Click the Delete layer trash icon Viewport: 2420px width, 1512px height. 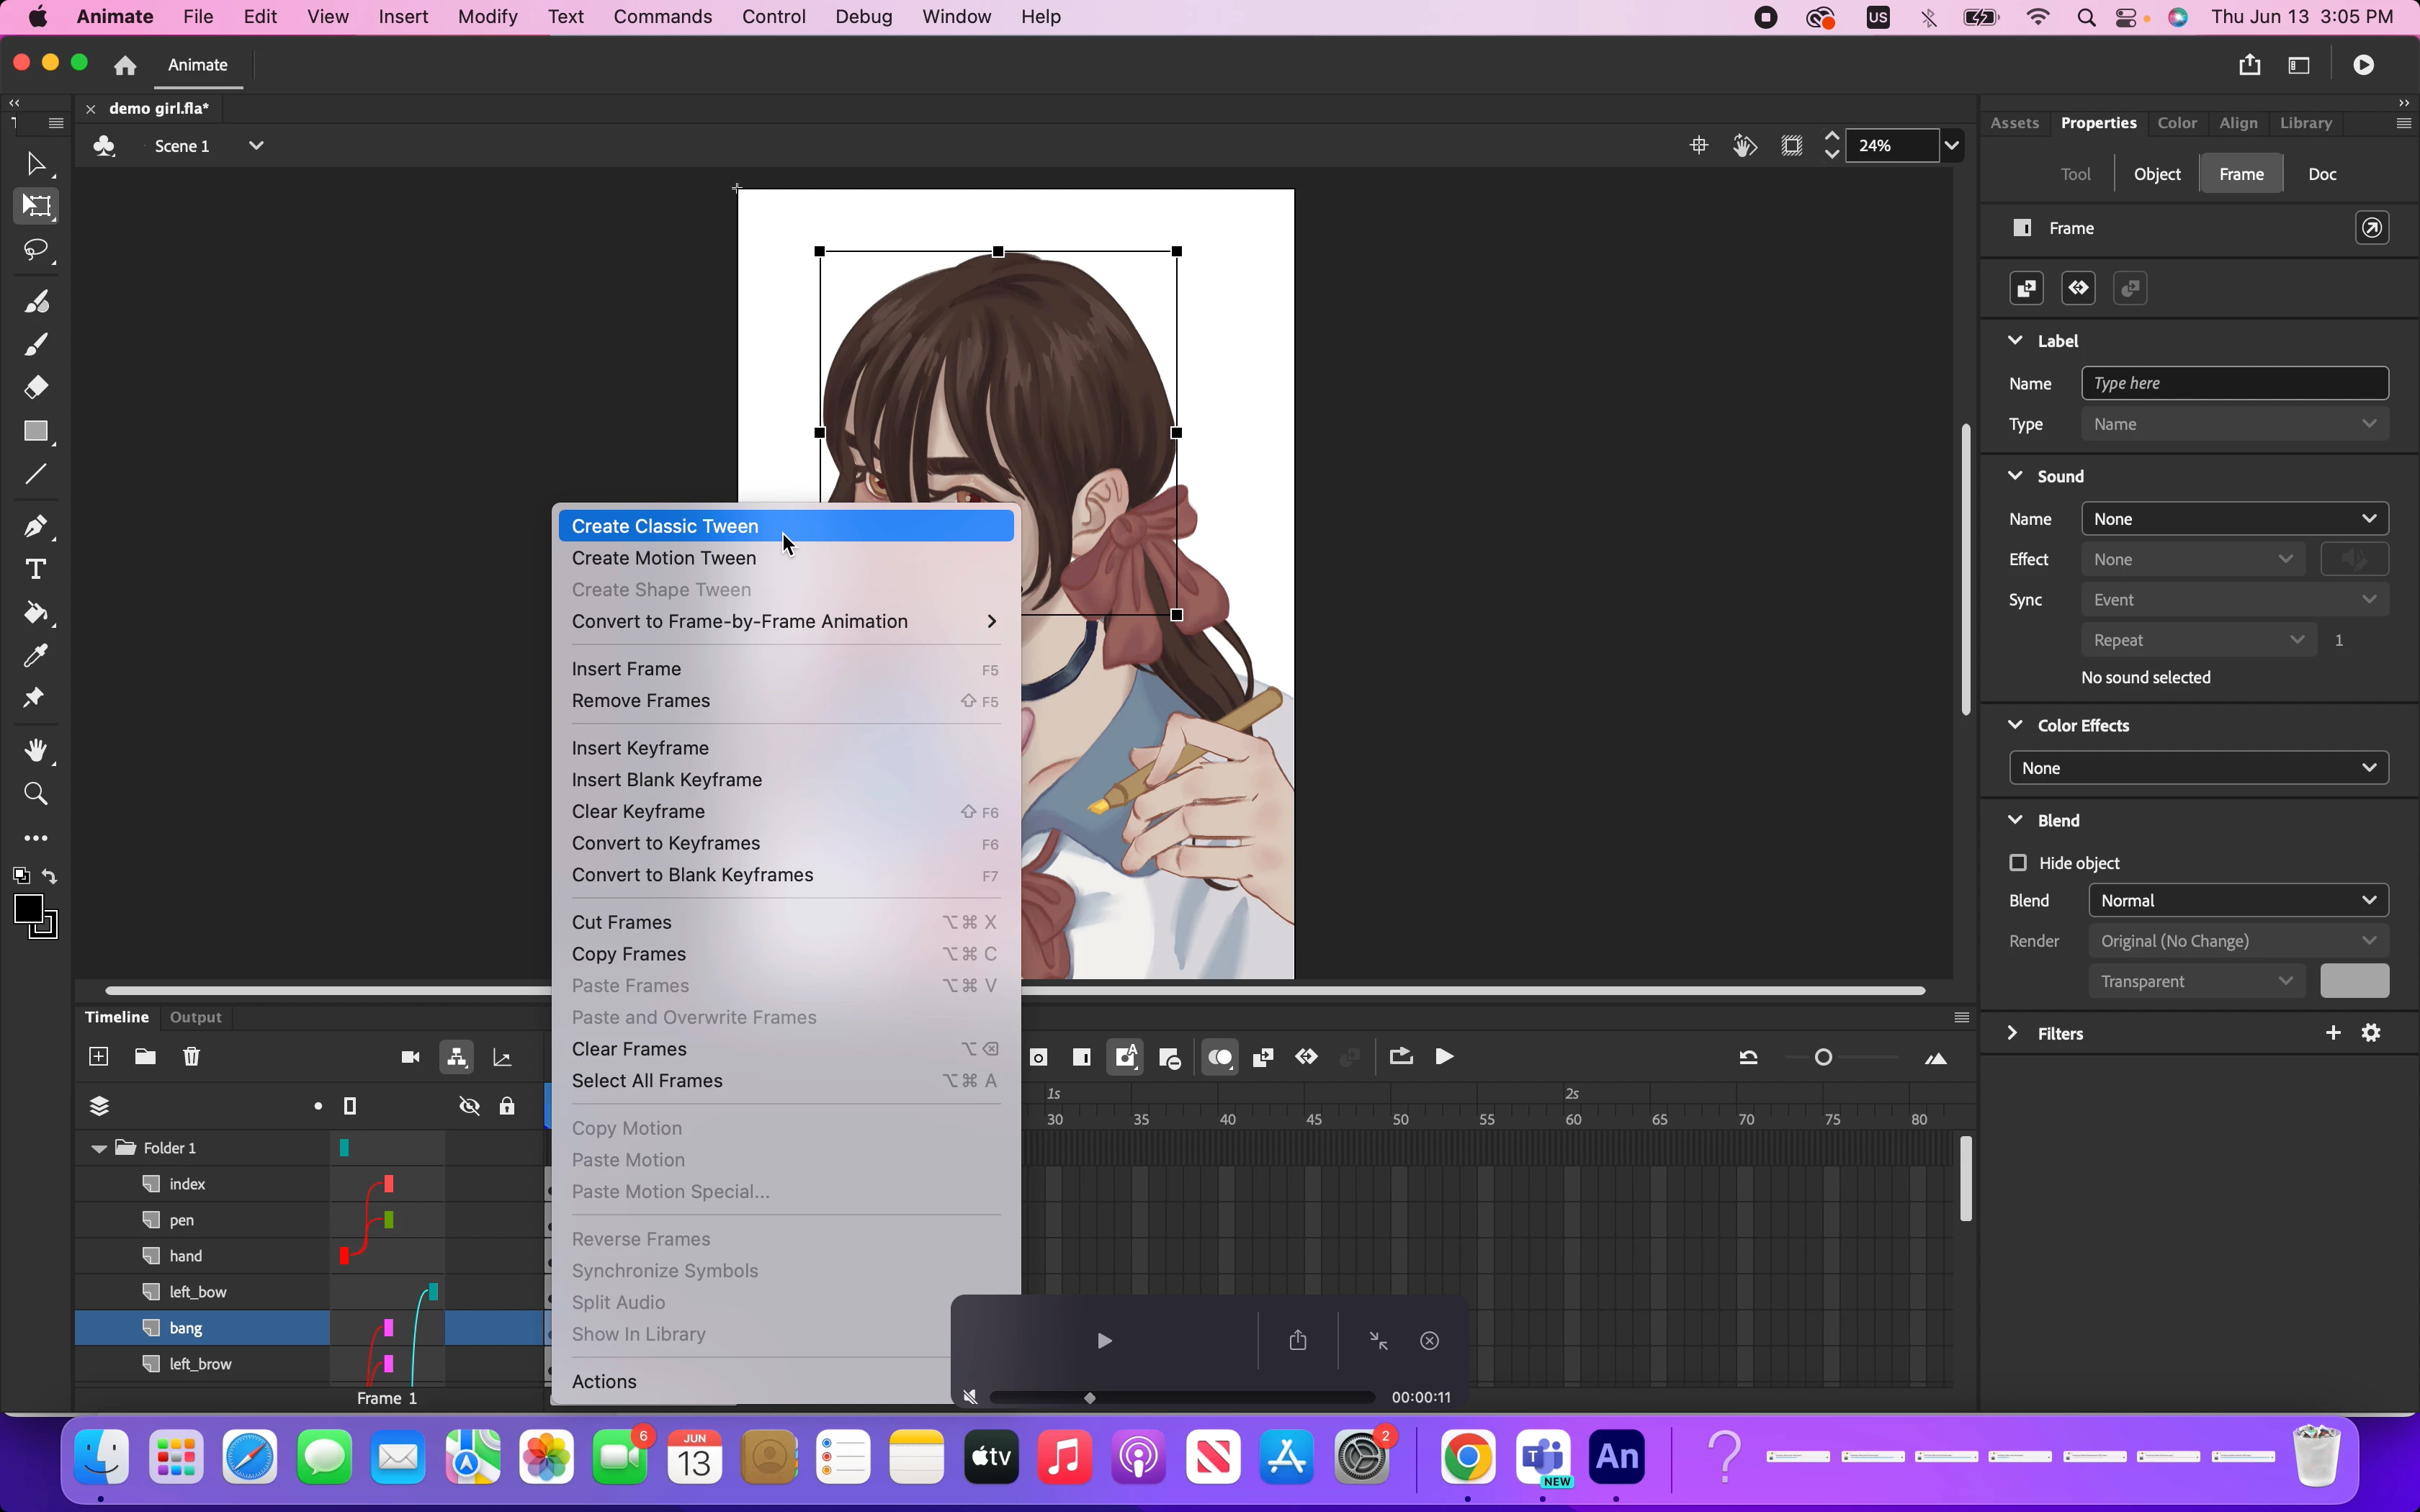pyautogui.click(x=192, y=1057)
